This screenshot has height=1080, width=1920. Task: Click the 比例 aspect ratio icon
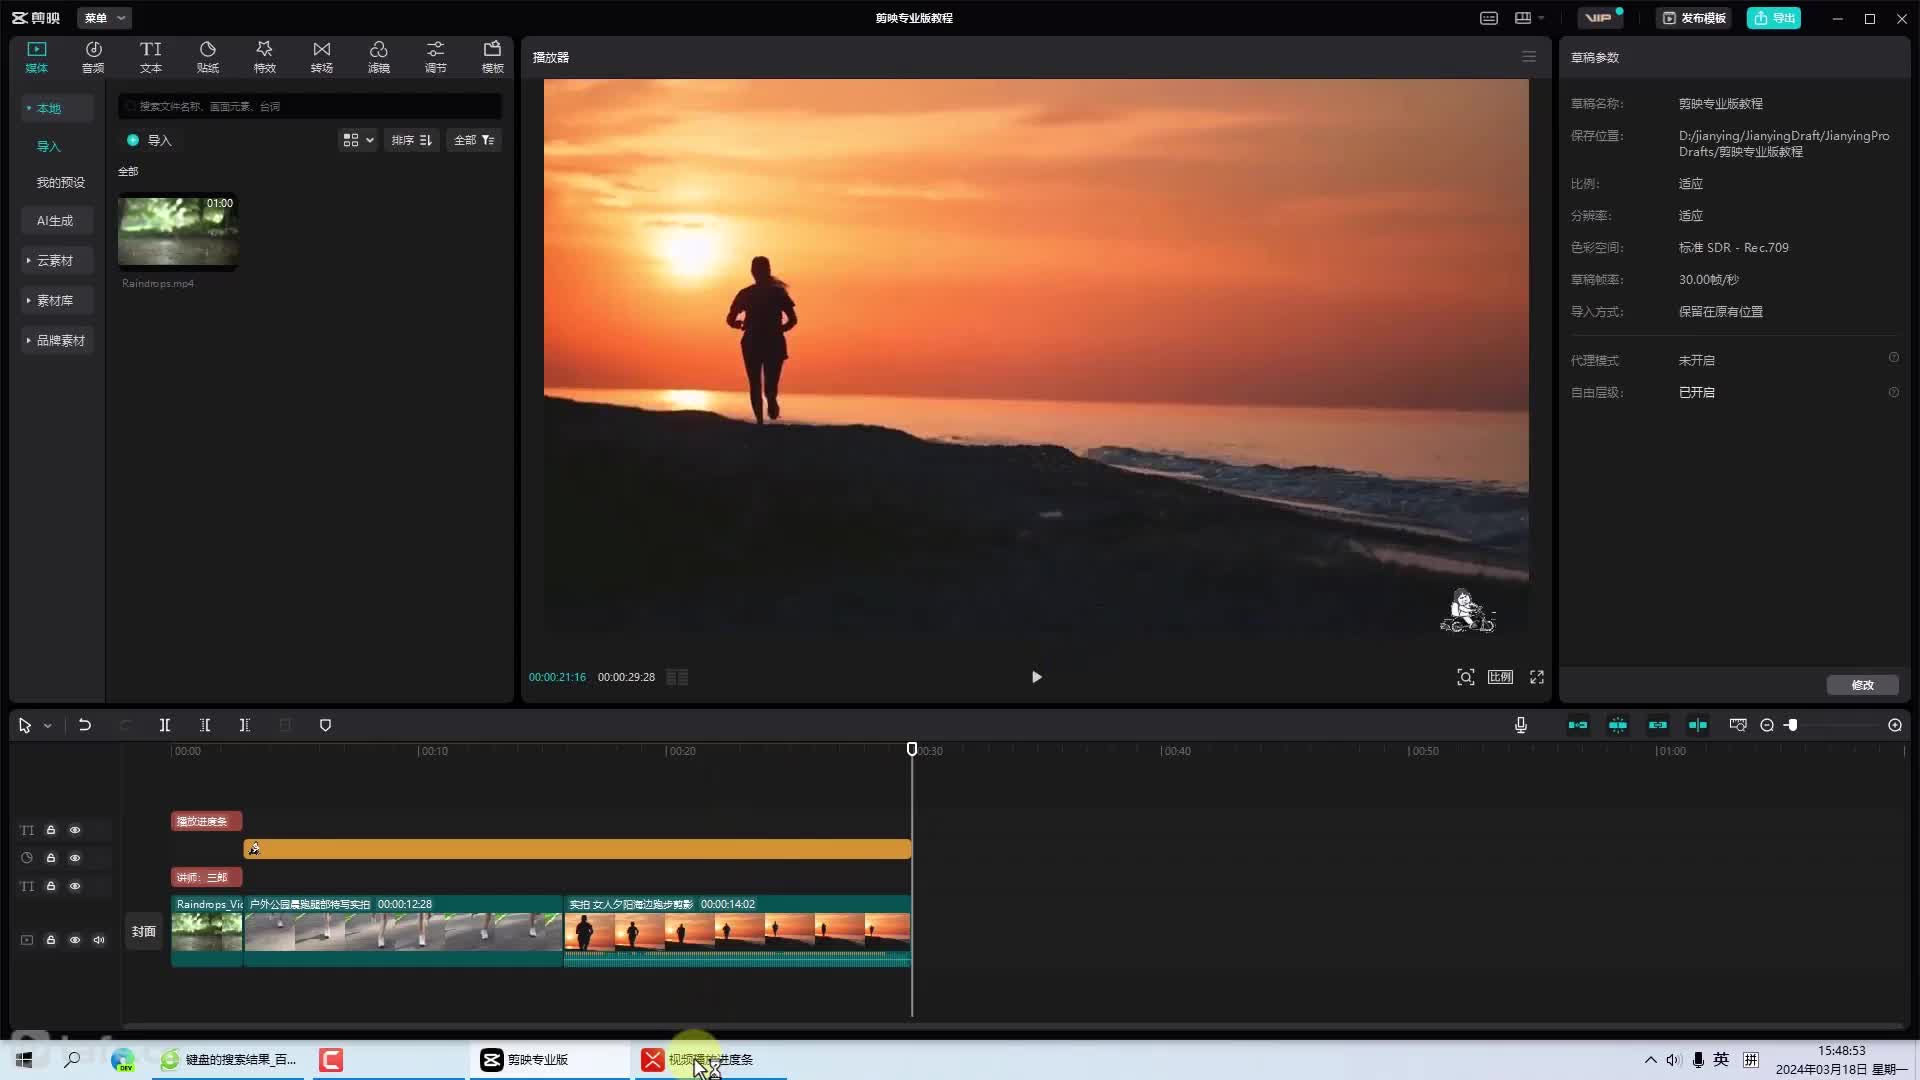(x=1500, y=677)
